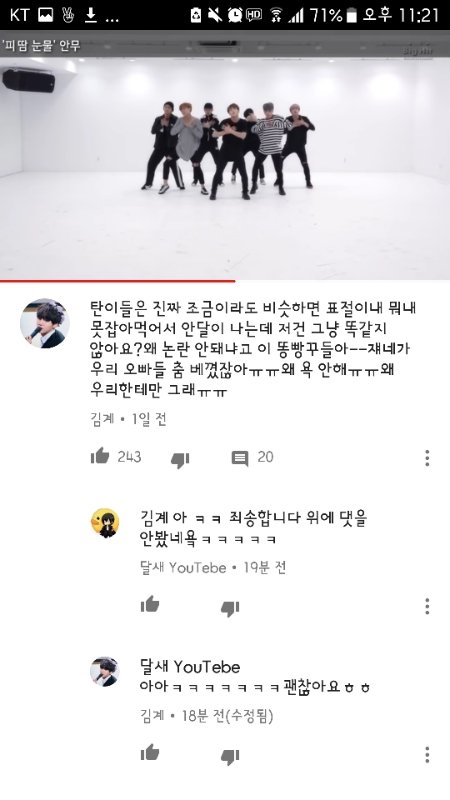Screen dimensions: 450x800
Task: Tap the top commenter's profile picture
Action: (45, 324)
